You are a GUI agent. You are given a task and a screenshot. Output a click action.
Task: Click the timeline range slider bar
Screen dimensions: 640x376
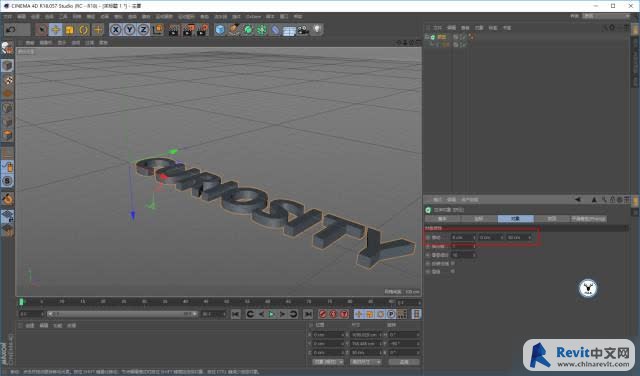122,314
